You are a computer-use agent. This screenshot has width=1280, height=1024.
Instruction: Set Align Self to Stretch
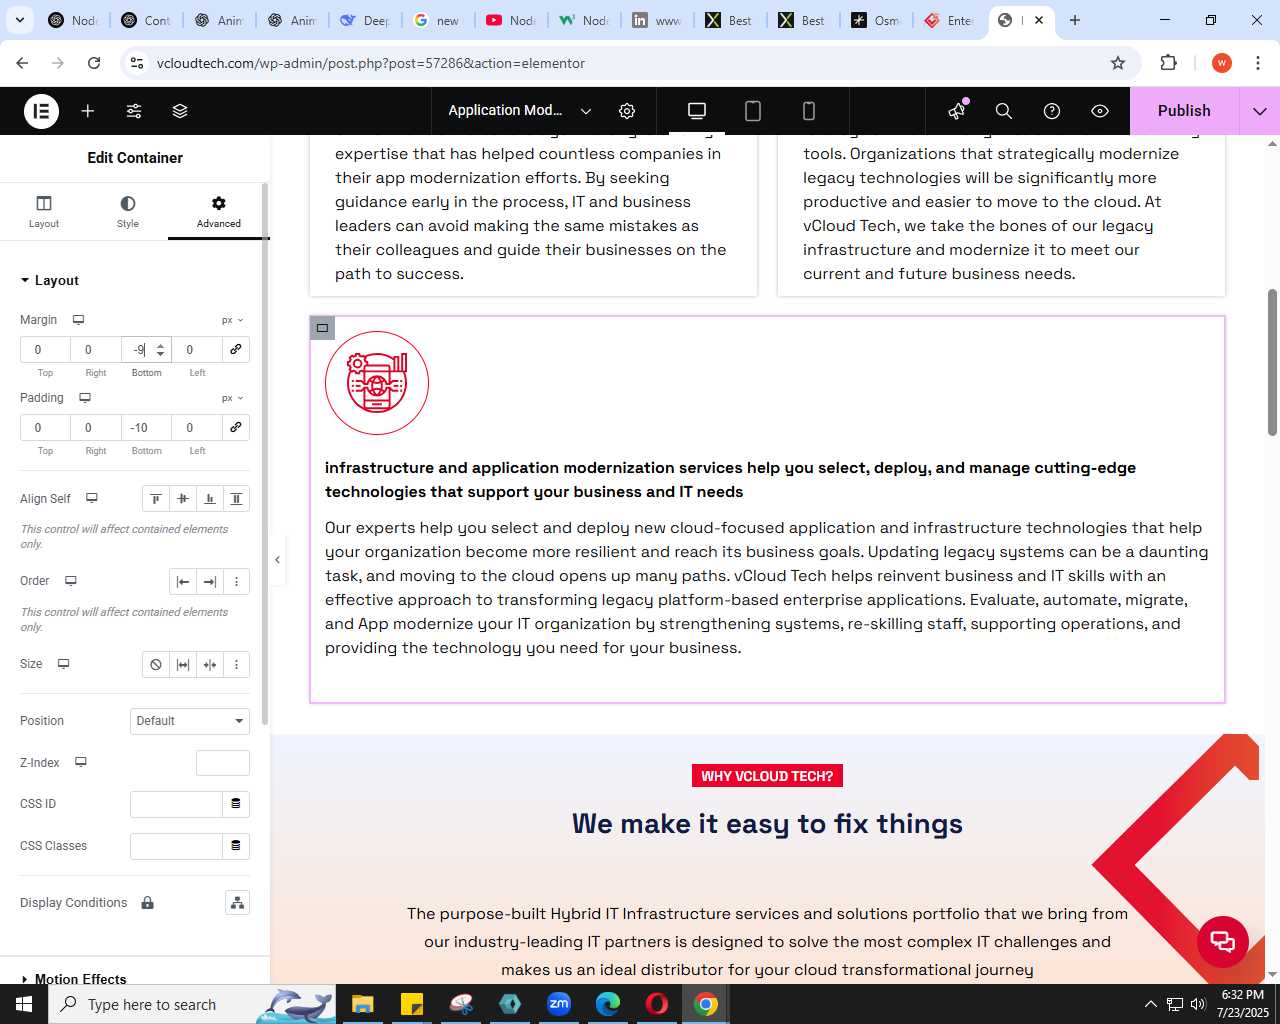coord(237,498)
